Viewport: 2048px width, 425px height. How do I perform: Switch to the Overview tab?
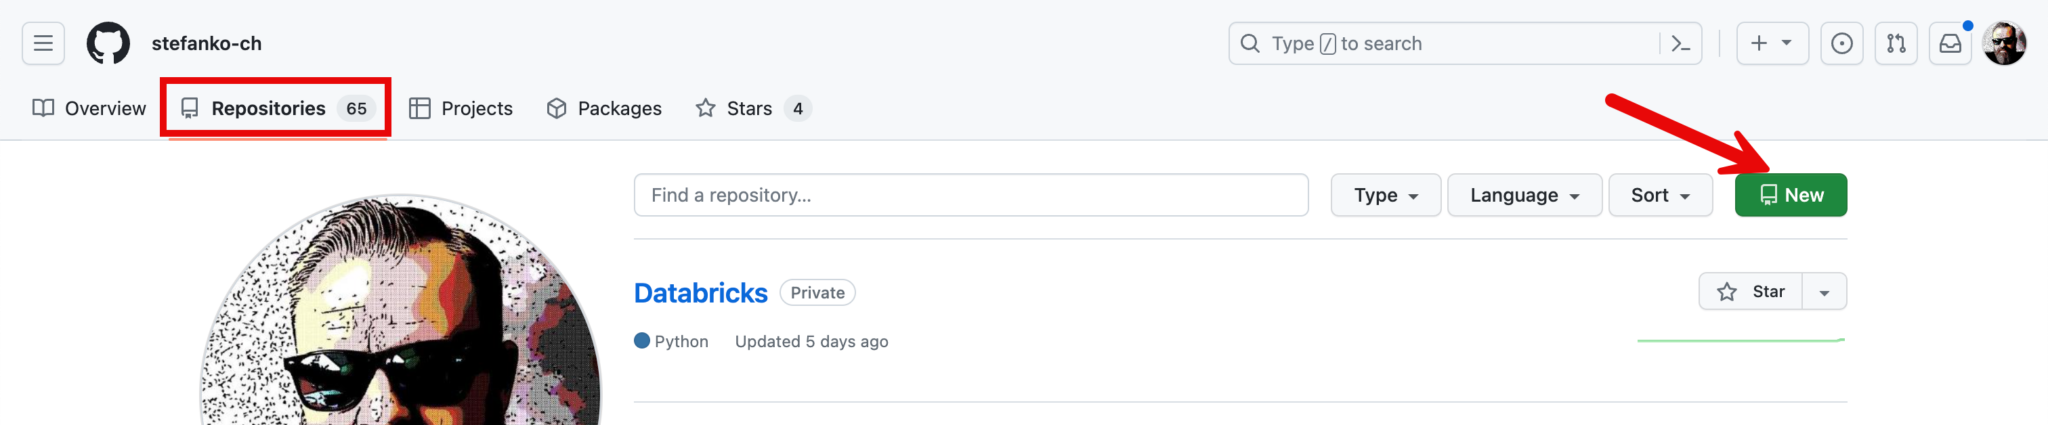(89, 108)
